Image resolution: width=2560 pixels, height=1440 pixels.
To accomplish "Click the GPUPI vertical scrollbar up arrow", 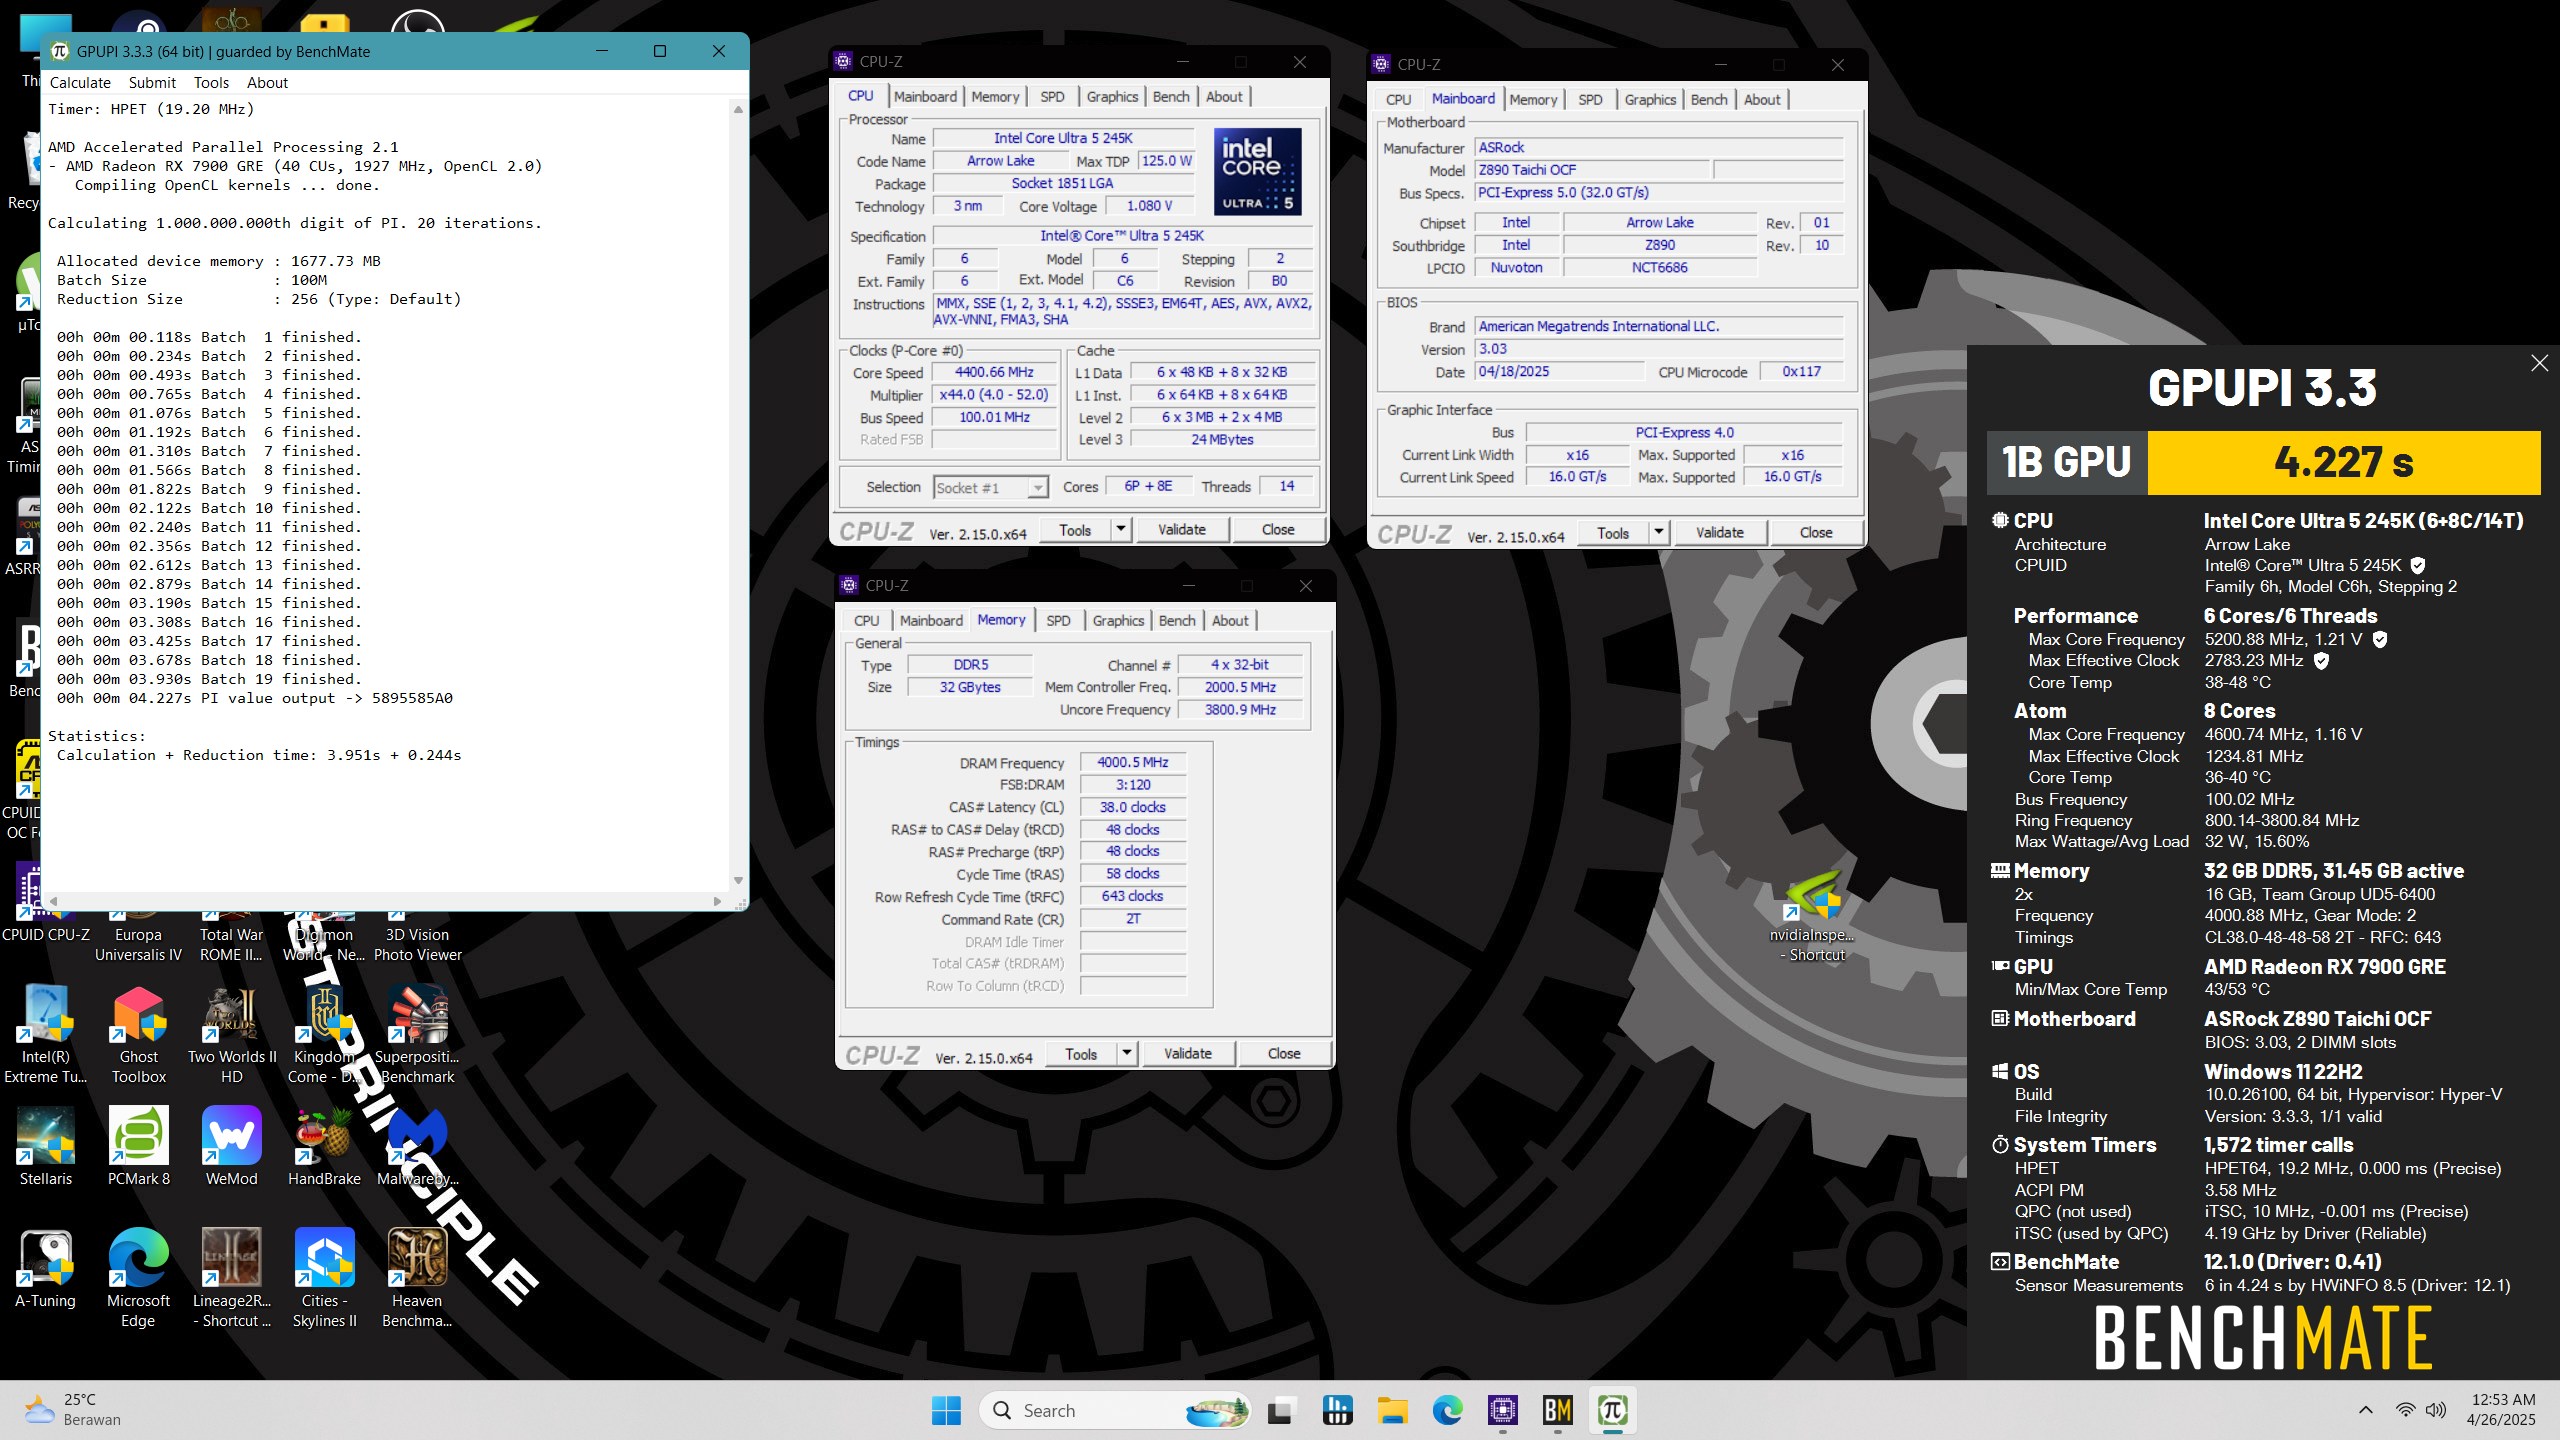I will point(738,109).
